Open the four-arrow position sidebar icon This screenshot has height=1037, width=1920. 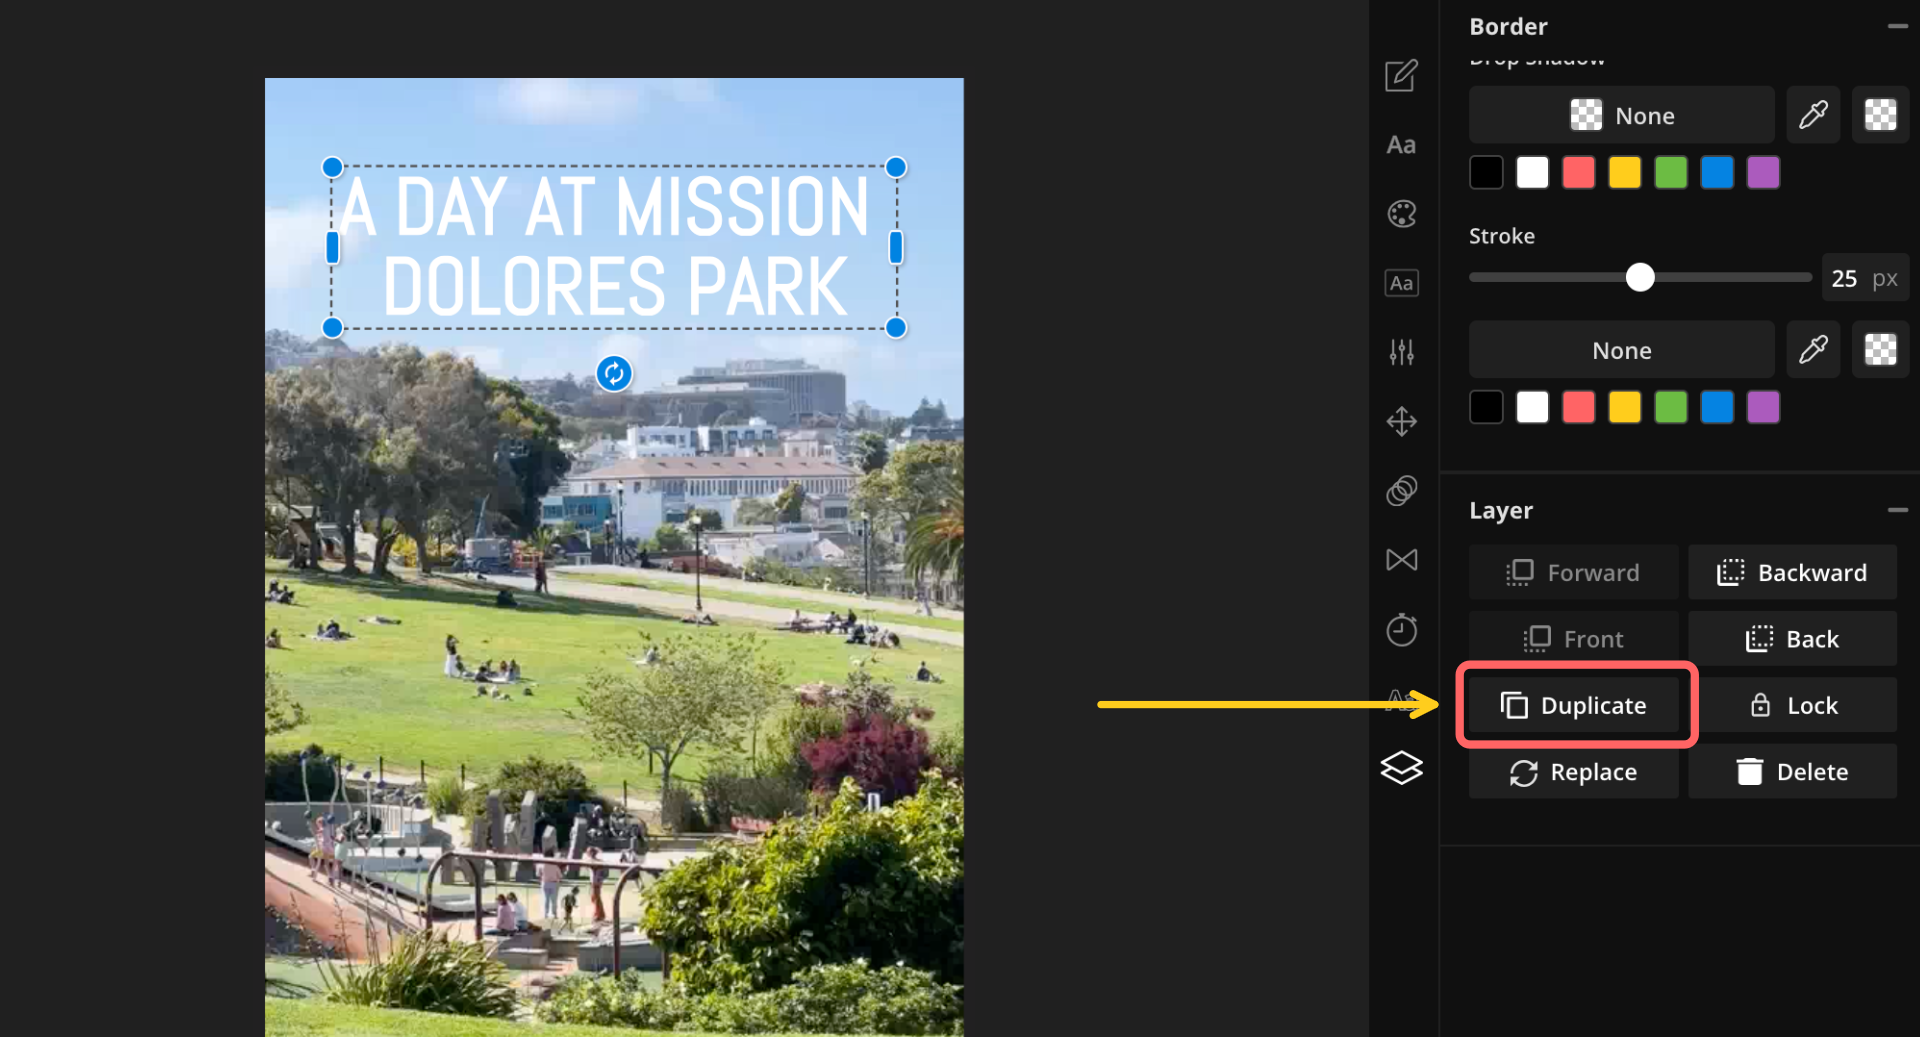click(x=1401, y=421)
